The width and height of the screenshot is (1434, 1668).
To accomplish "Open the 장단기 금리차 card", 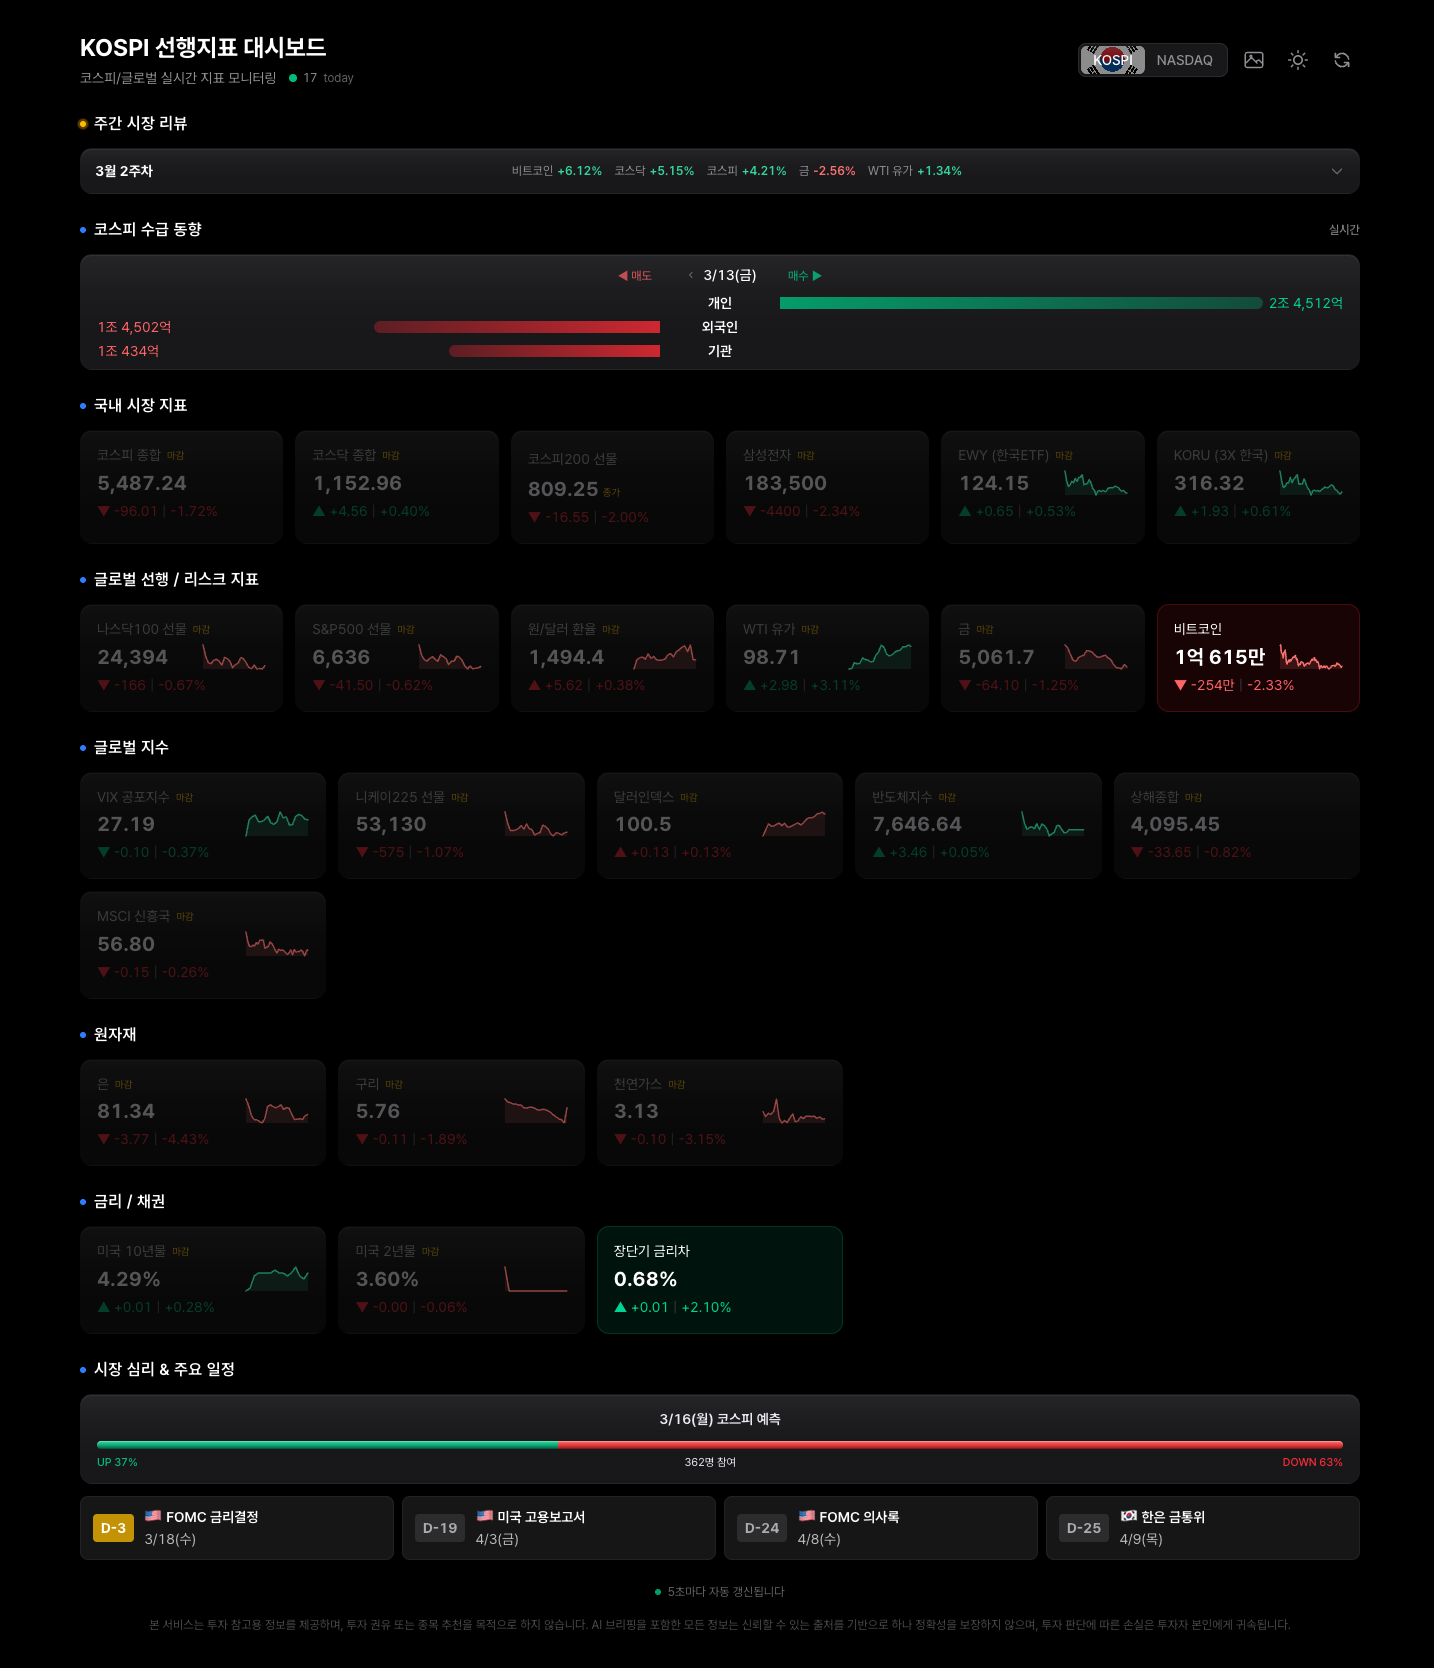I will pos(719,1279).
